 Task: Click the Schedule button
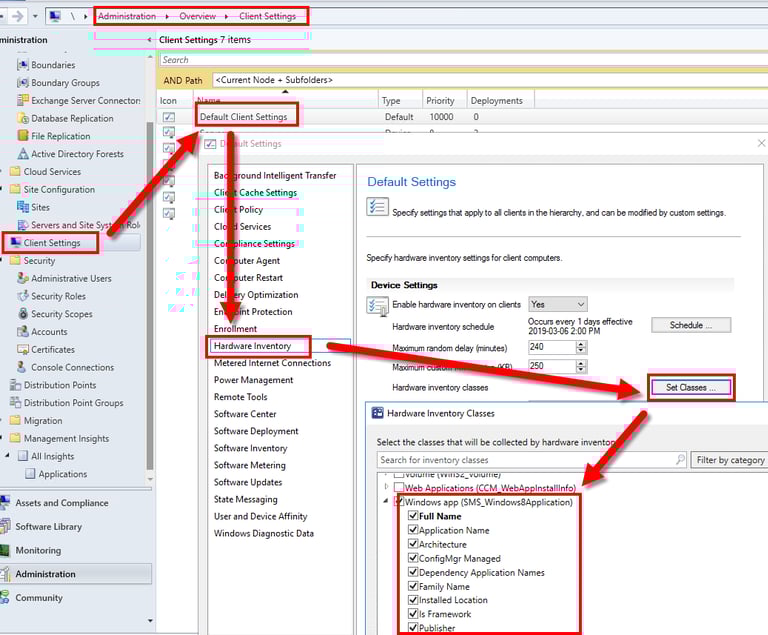tap(691, 325)
